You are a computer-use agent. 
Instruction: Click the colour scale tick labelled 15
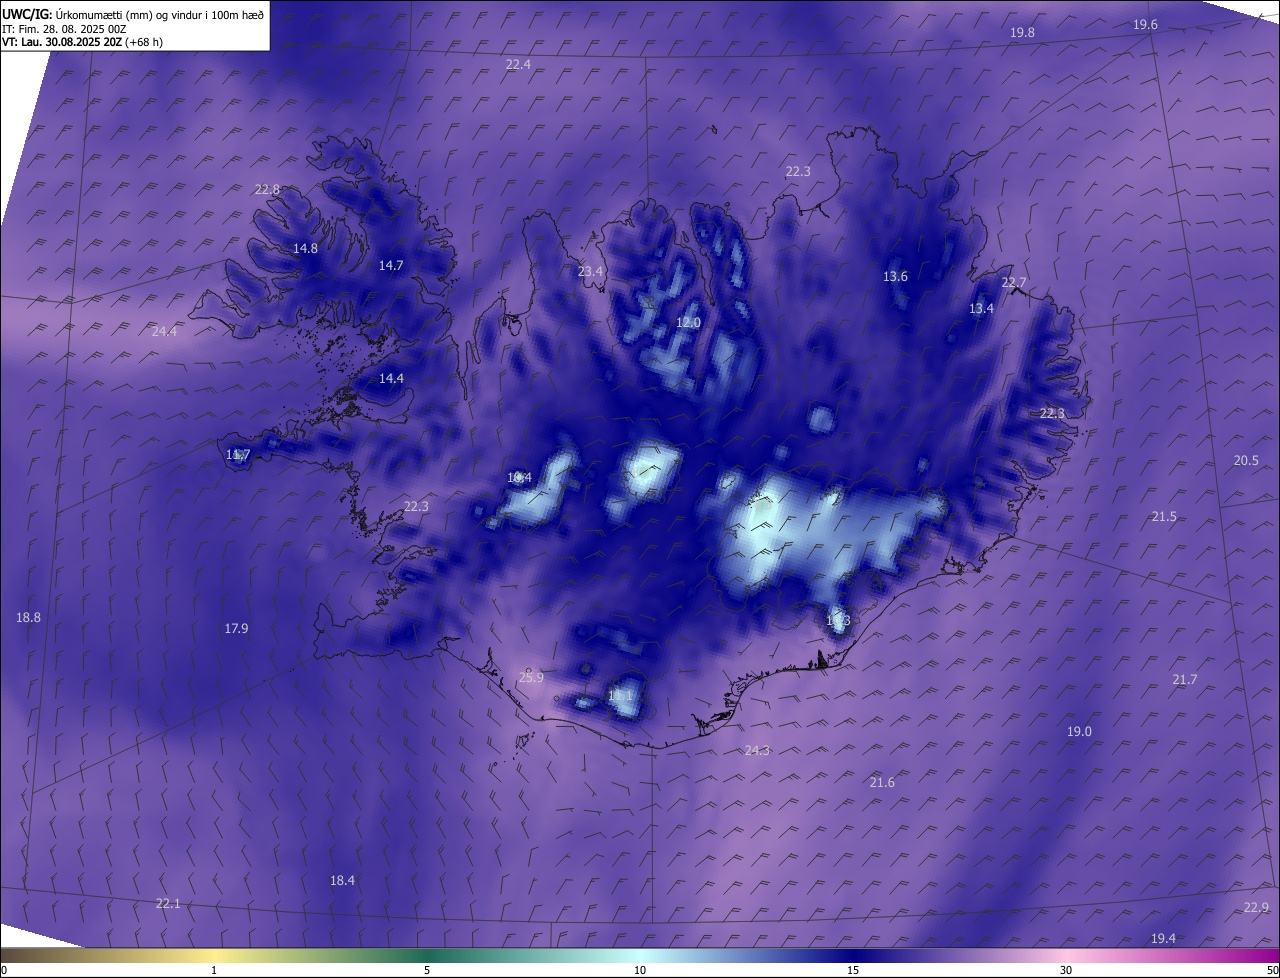(x=853, y=970)
